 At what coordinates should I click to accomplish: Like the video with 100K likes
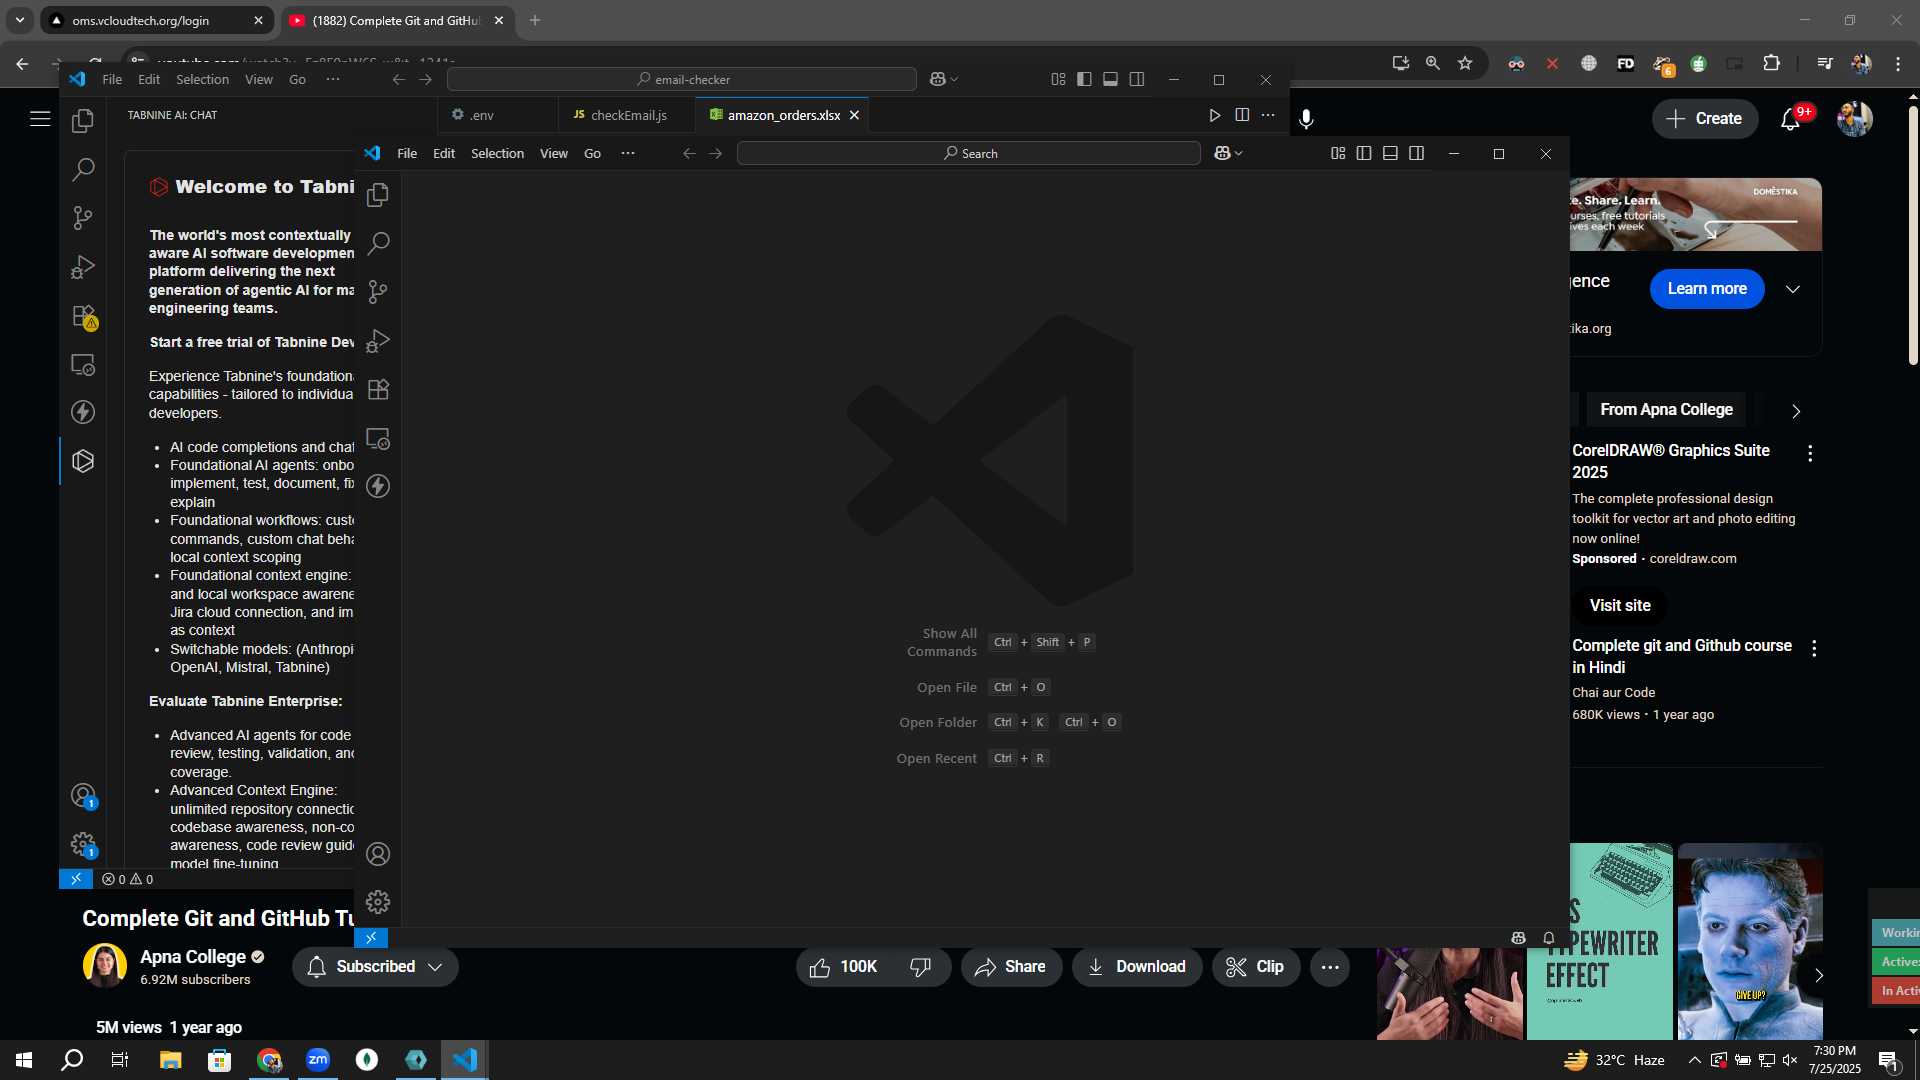point(844,967)
